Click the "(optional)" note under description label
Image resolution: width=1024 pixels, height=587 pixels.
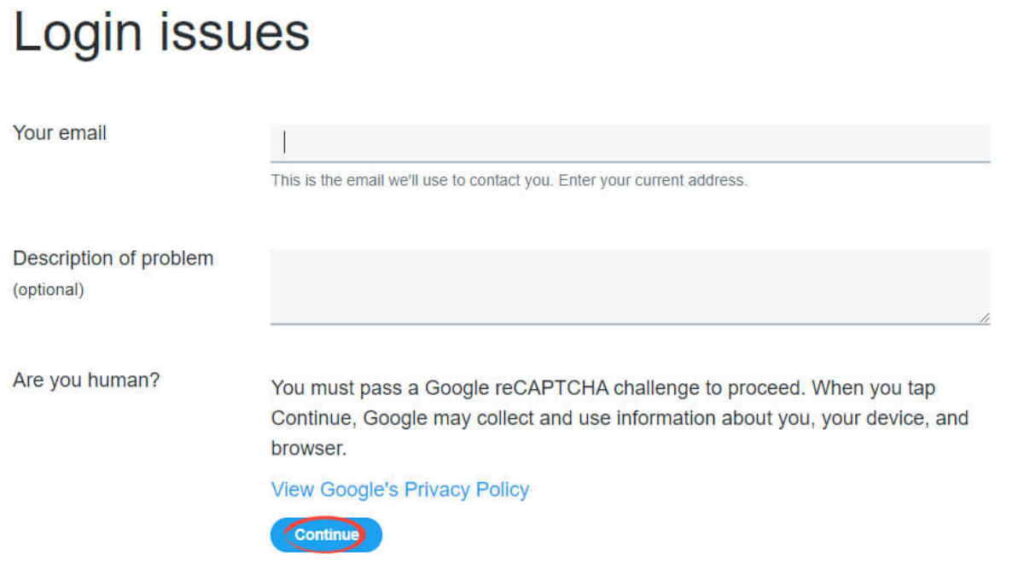click(x=48, y=290)
